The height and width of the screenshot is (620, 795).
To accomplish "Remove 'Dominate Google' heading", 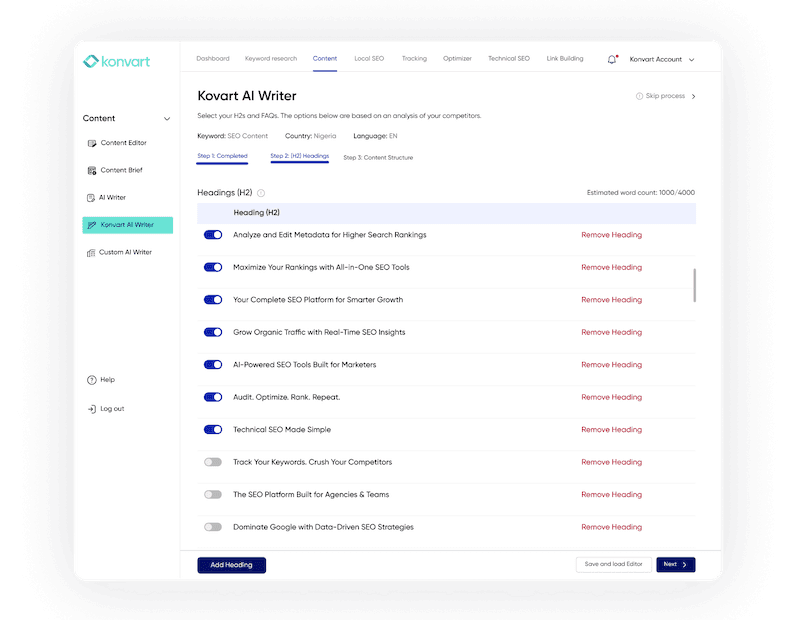I will (611, 527).
